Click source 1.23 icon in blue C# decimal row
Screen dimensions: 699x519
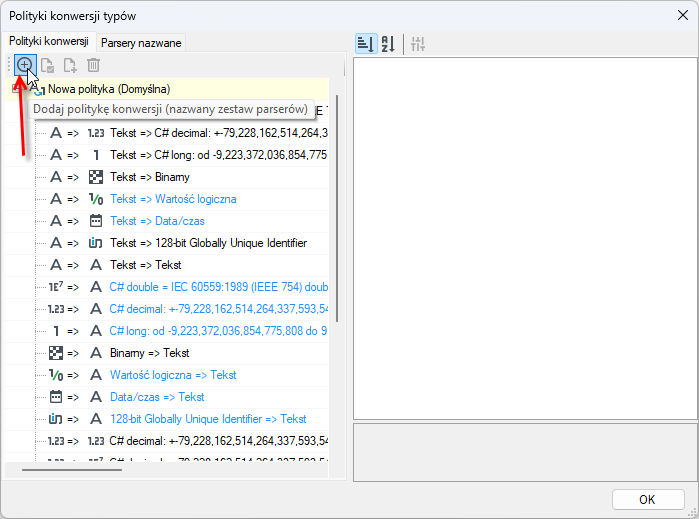click(56, 309)
